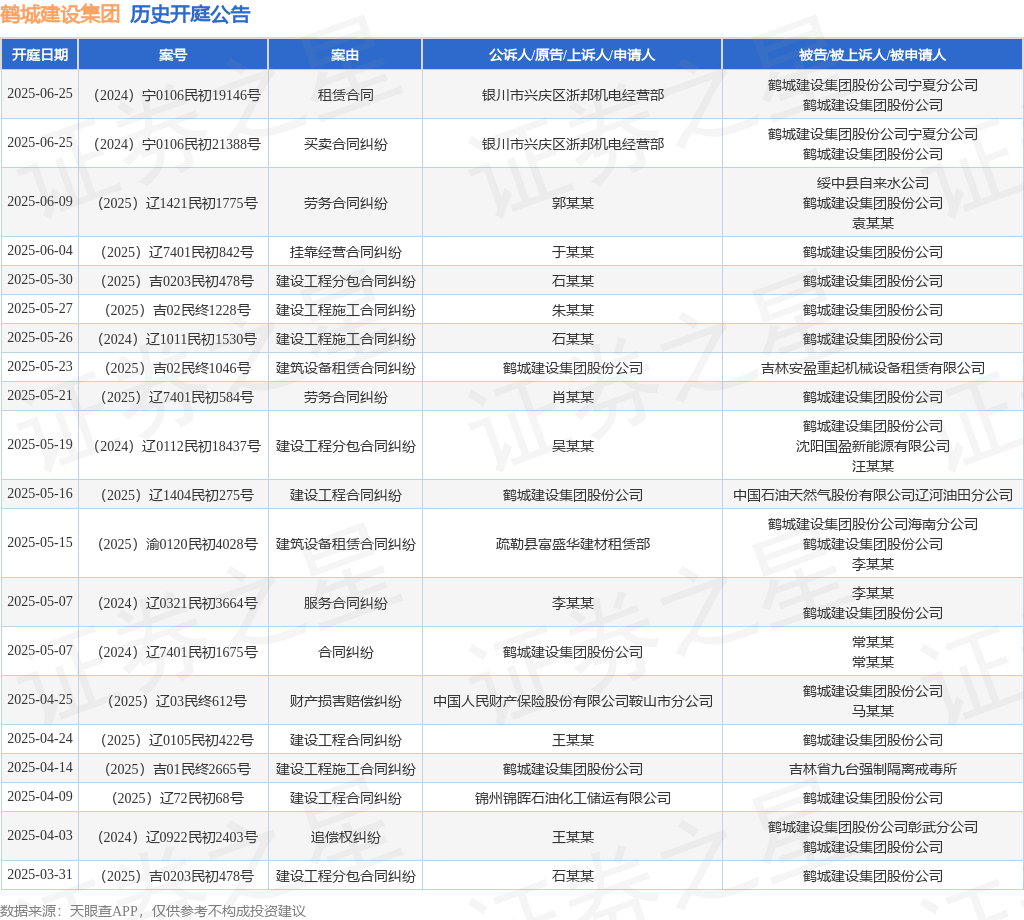Click the 服务合同纠纷 case cause cell
1024x920 pixels.
tap(345, 603)
